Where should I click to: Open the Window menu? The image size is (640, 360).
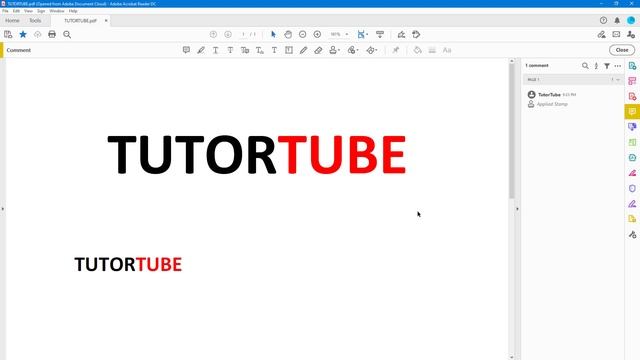point(57,11)
